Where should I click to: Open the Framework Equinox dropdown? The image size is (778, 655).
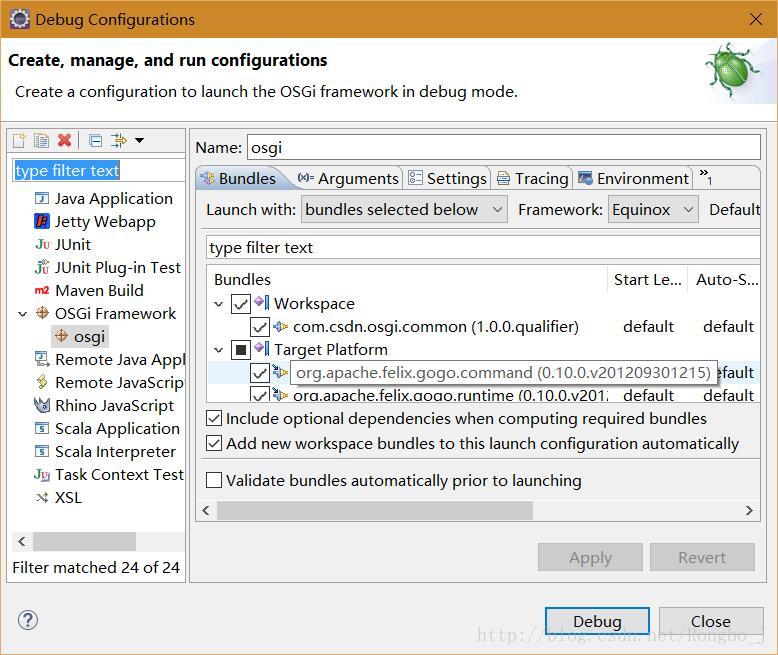653,209
